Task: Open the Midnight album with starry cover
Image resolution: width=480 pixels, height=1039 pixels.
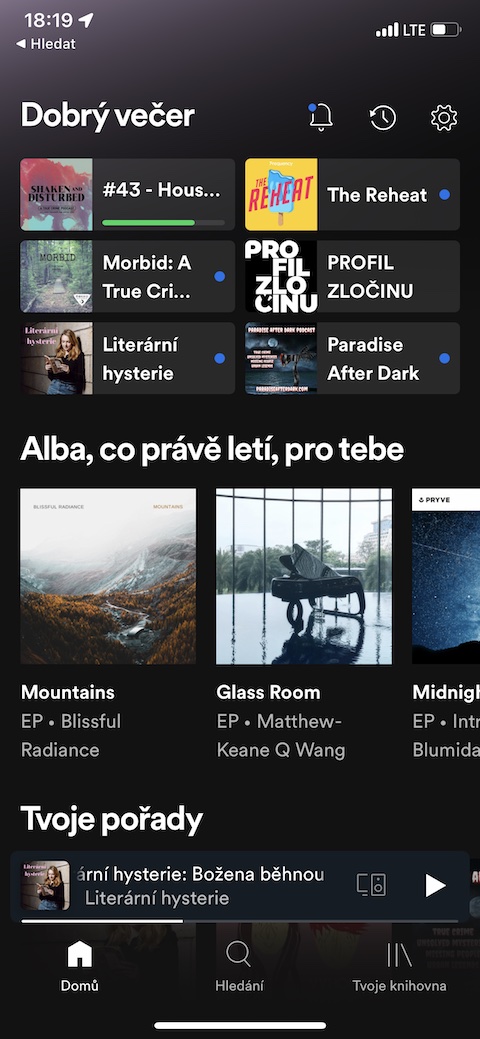Action: click(446, 576)
